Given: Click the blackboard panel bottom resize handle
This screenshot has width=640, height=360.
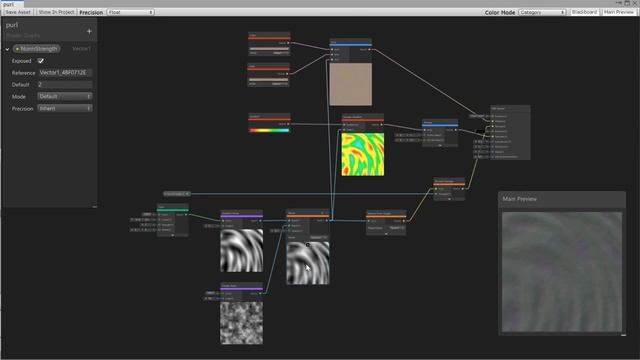Looking at the screenshot, I should tap(95, 207).
